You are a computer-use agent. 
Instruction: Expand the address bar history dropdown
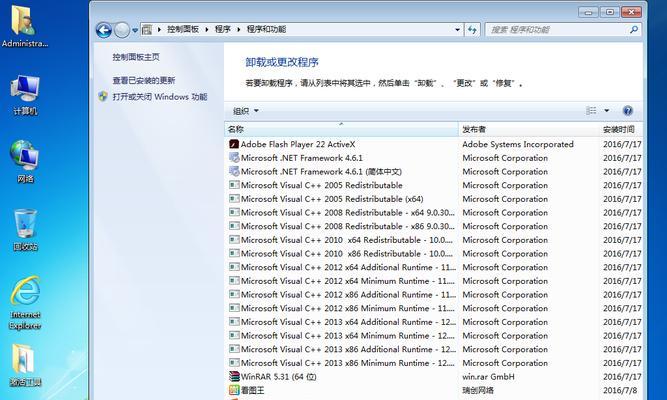457,30
